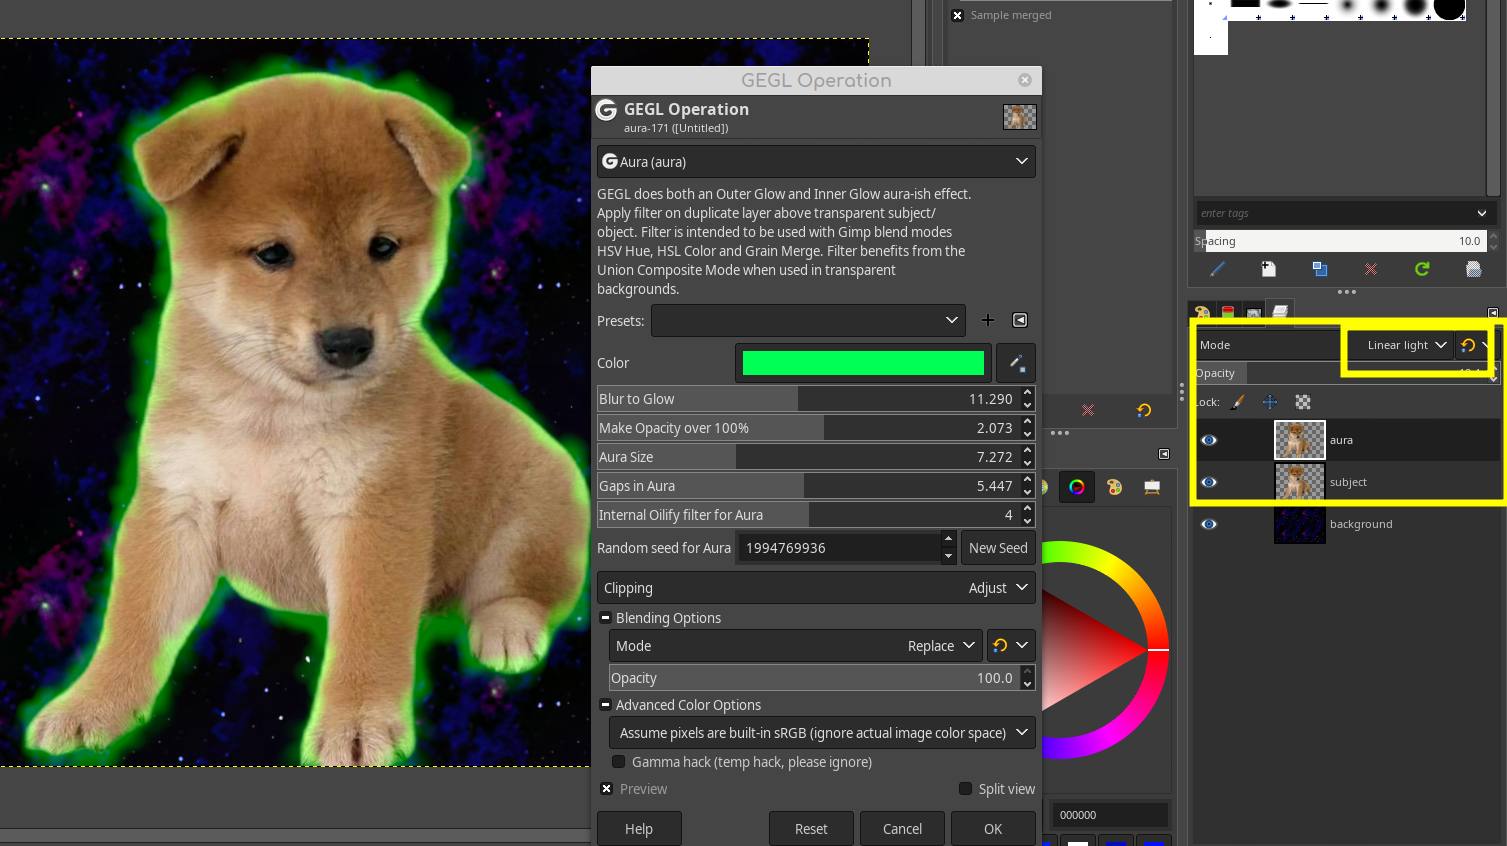Click OK to apply the aura

click(x=993, y=829)
